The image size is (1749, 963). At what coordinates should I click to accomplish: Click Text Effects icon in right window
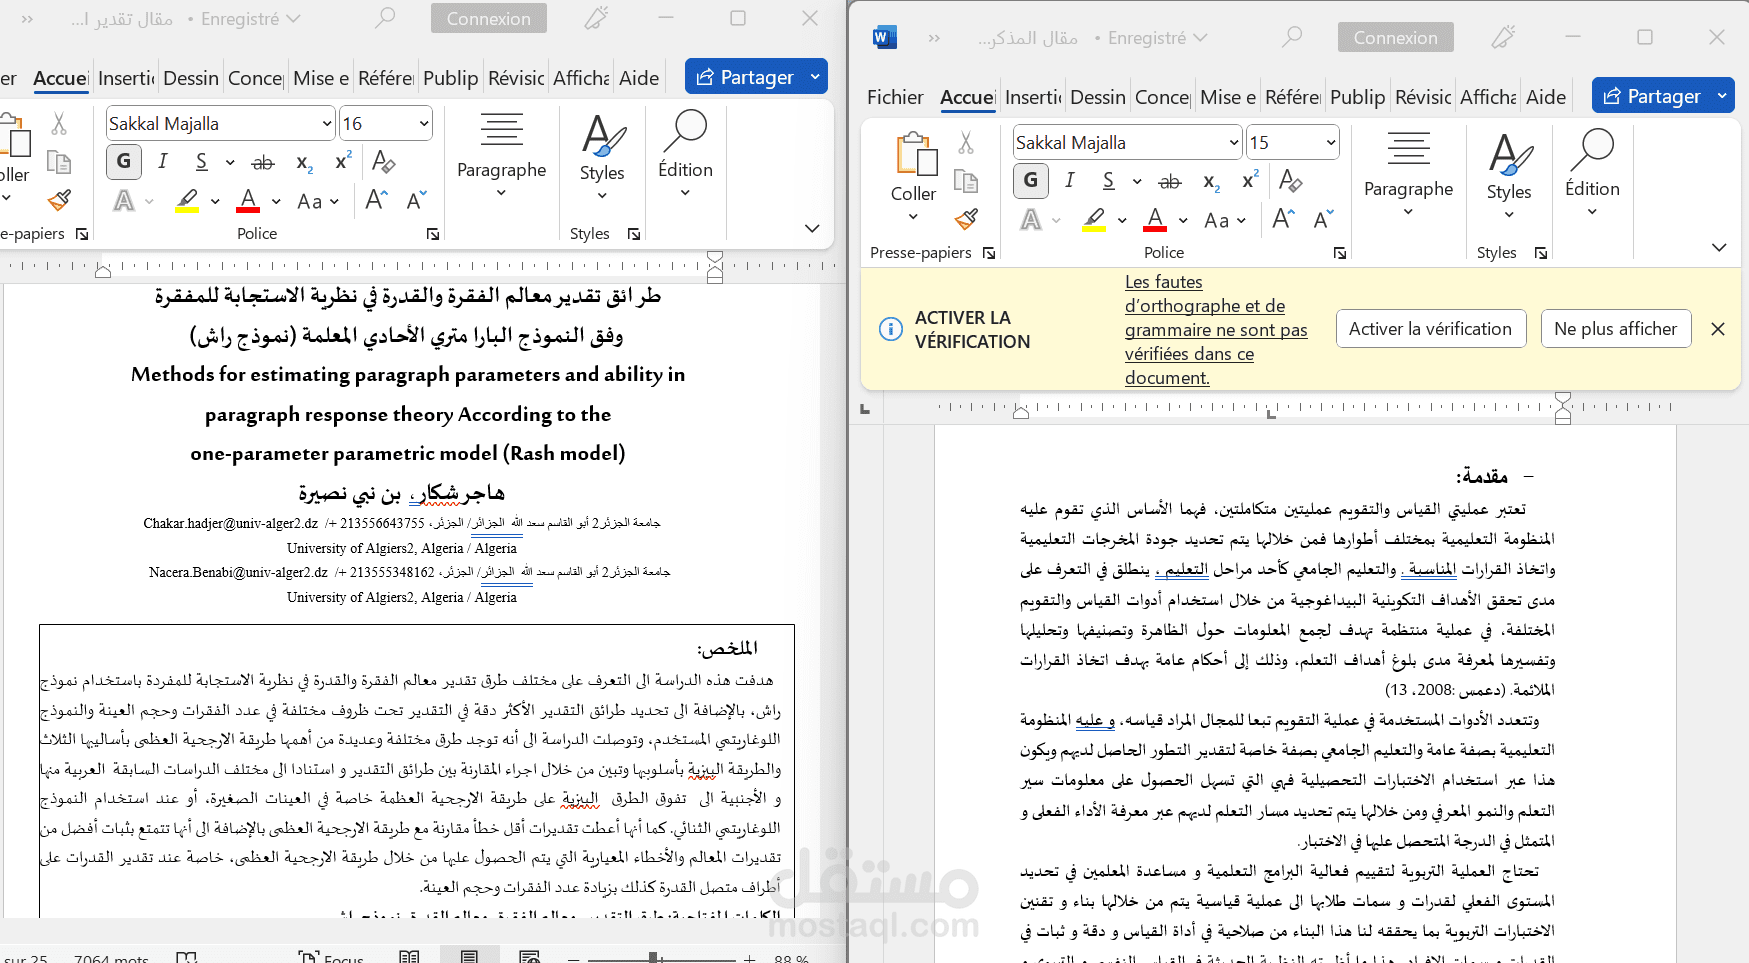point(1031,220)
